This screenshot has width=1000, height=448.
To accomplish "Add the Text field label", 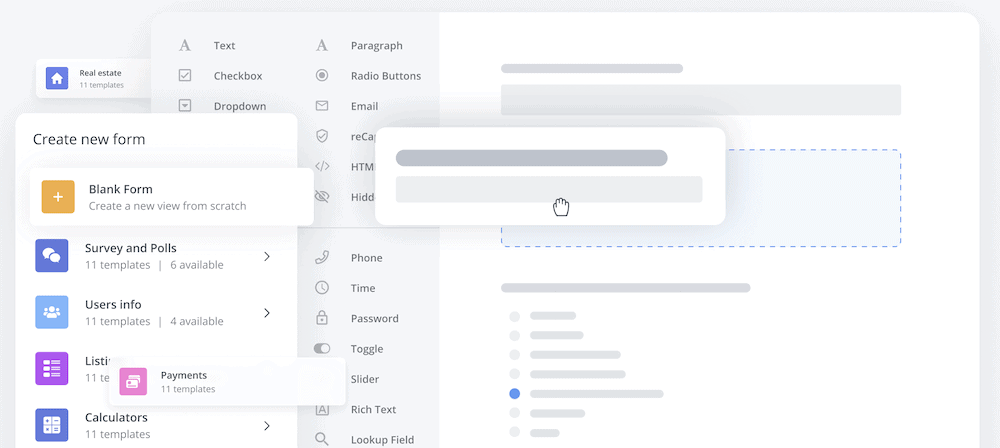I will point(224,45).
